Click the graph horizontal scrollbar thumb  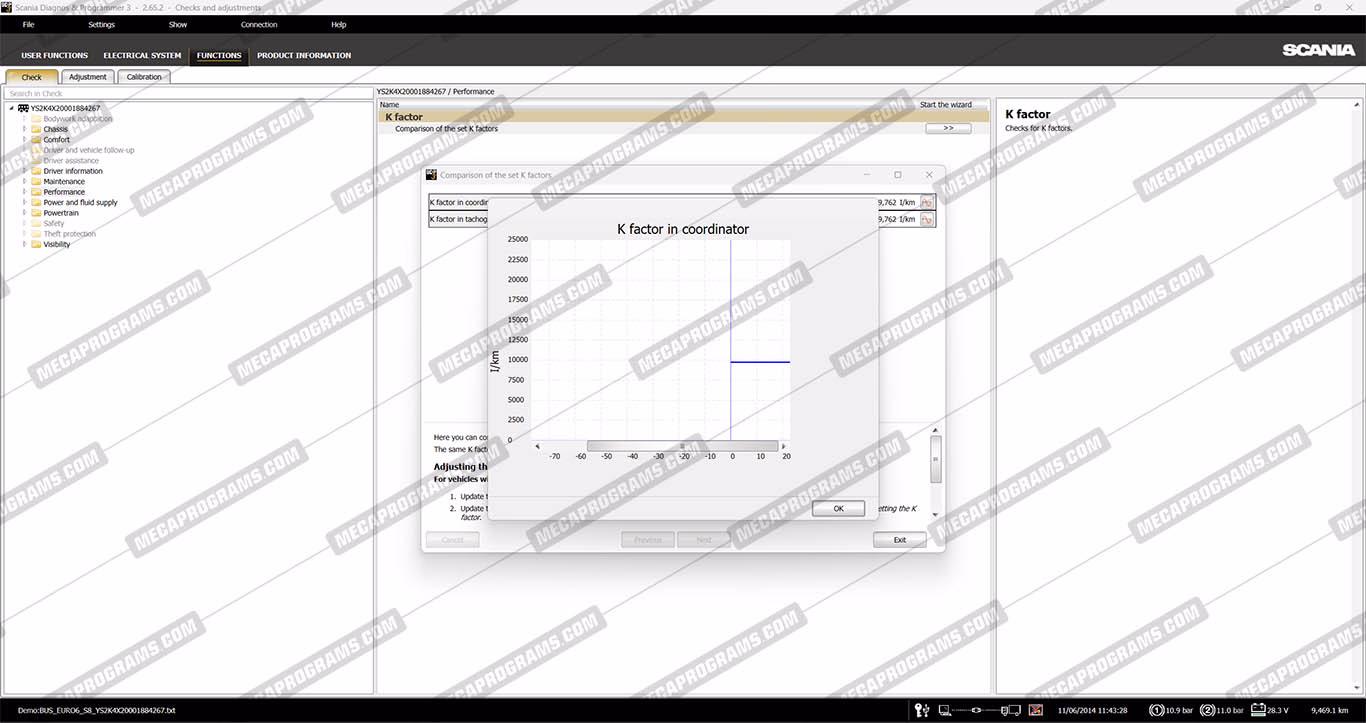click(x=682, y=446)
